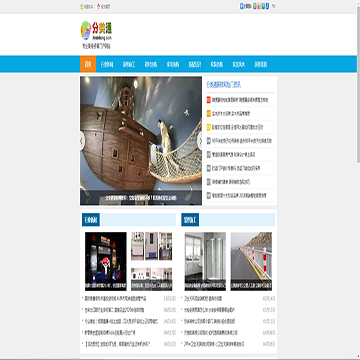Open the last headline in hot news list

pyautogui.click(x=239, y=195)
